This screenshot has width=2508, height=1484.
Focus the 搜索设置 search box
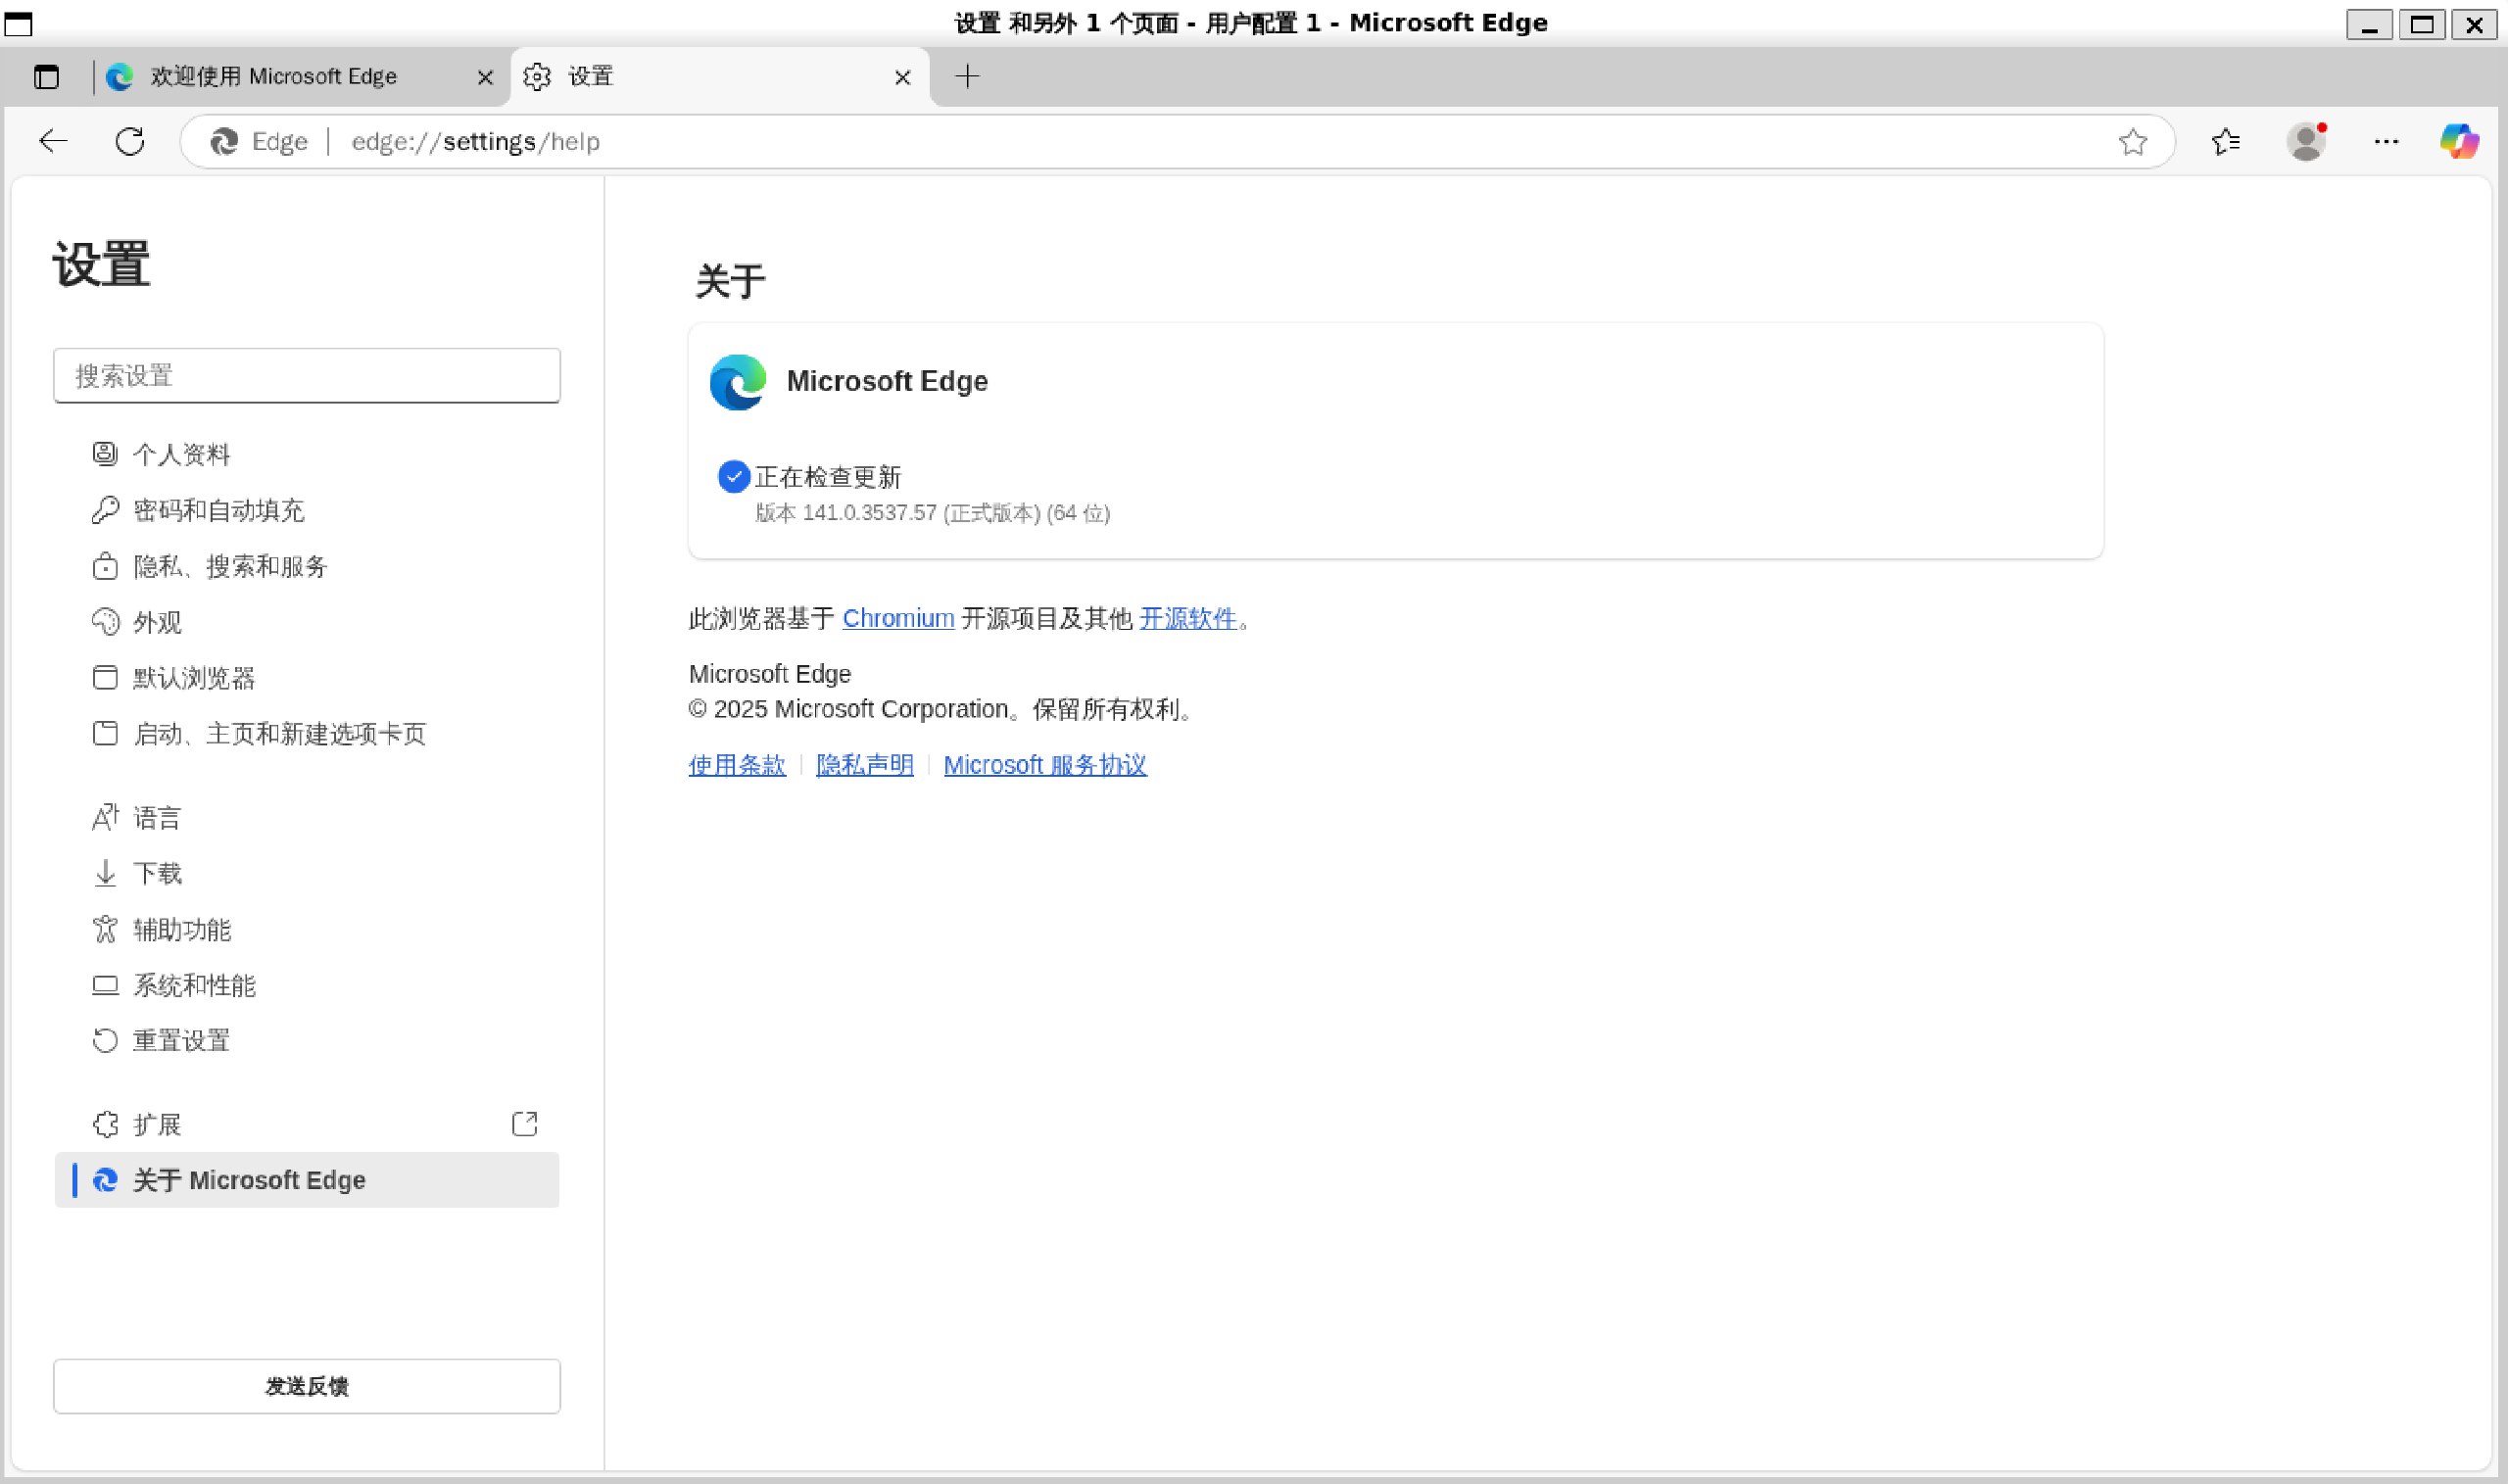306,376
